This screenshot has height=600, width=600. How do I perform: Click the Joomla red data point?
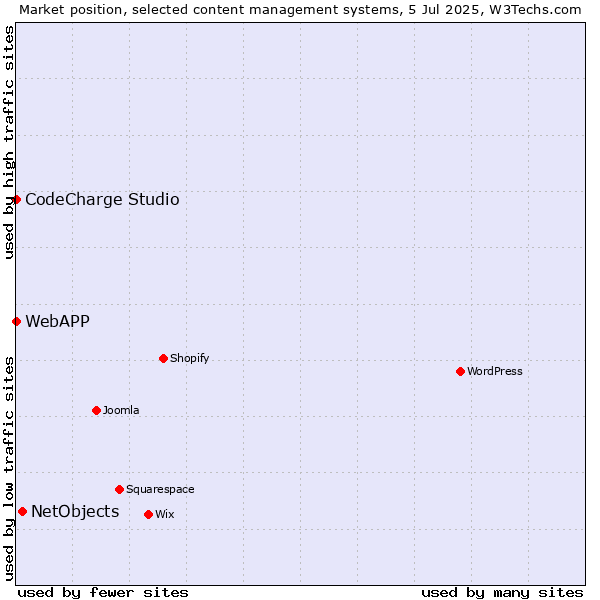[x=96, y=411]
